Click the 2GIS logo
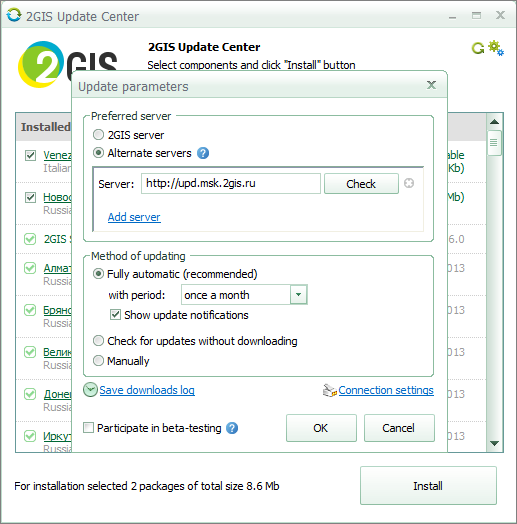517x524 pixels. [x=68, y=64]
